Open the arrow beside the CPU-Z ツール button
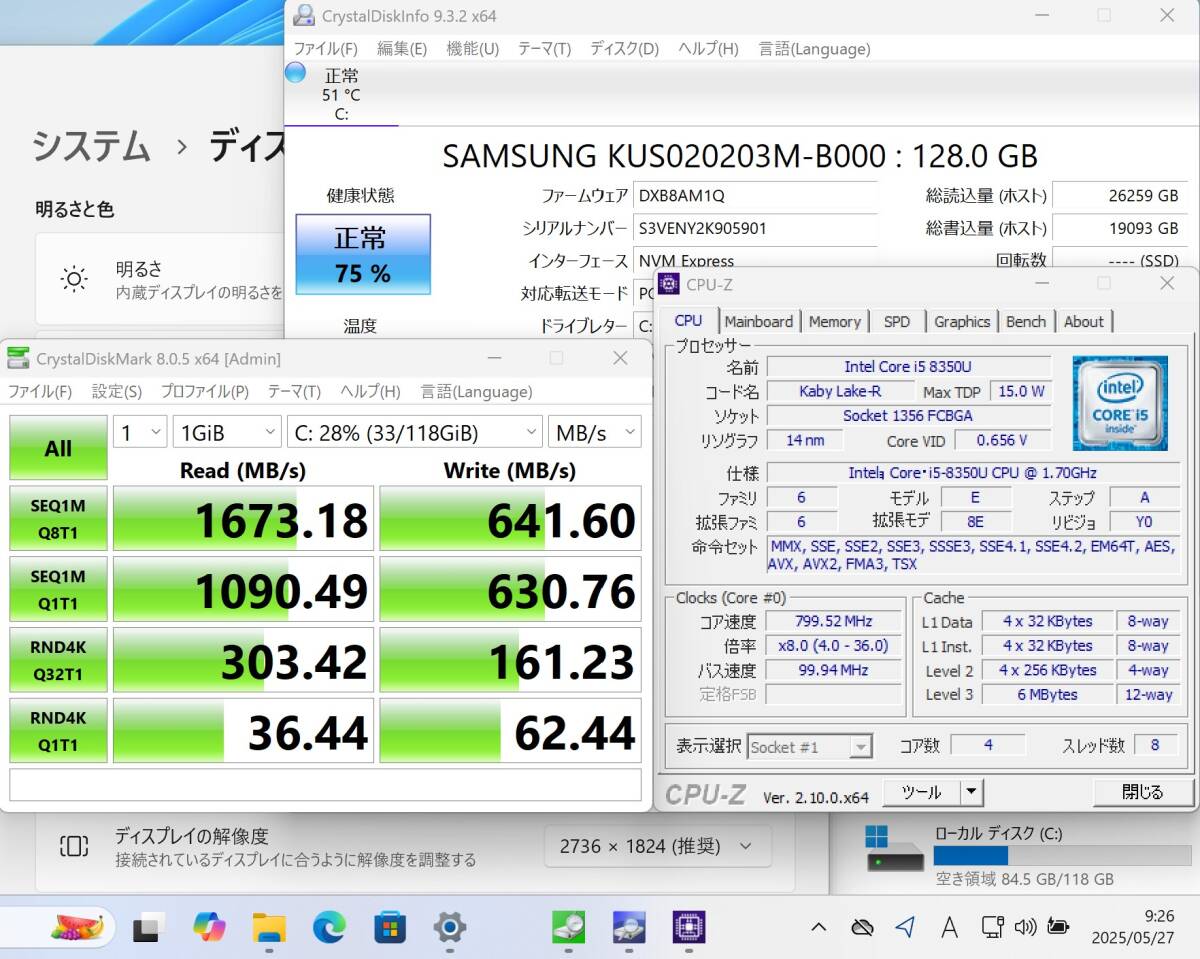The height and width of the screenshot is (959, 1200). click(971, 792)
